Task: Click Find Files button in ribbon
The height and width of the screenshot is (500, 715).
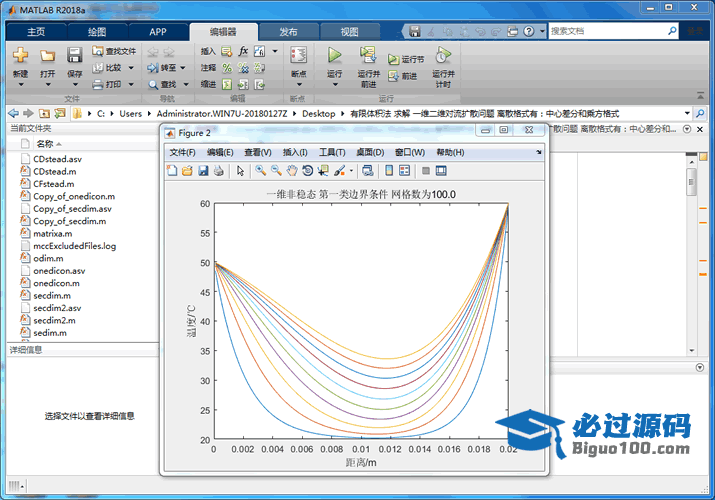Action: coord(114,51)
